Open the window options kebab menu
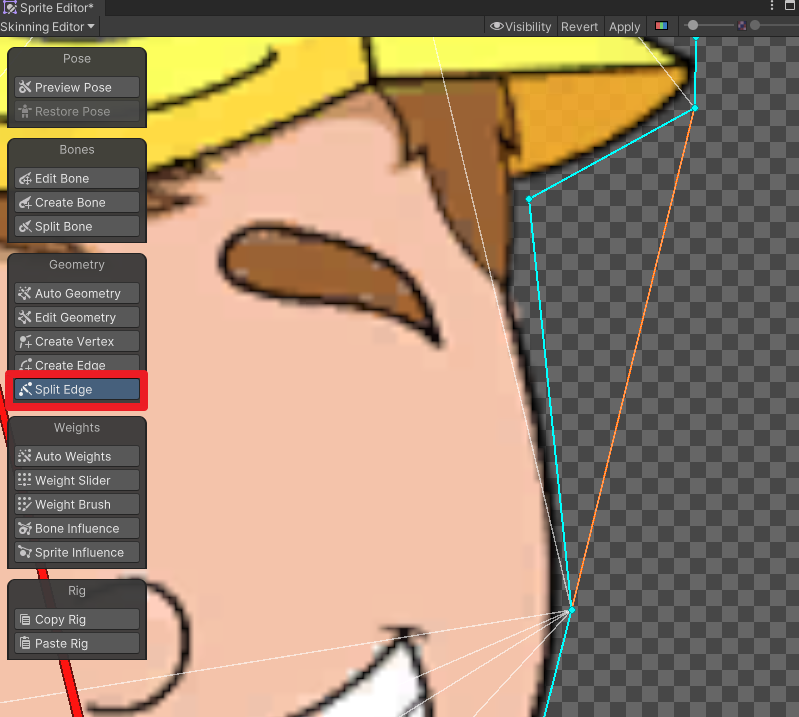The width and height of the screenshot is (799, 717). click(772, 6)
